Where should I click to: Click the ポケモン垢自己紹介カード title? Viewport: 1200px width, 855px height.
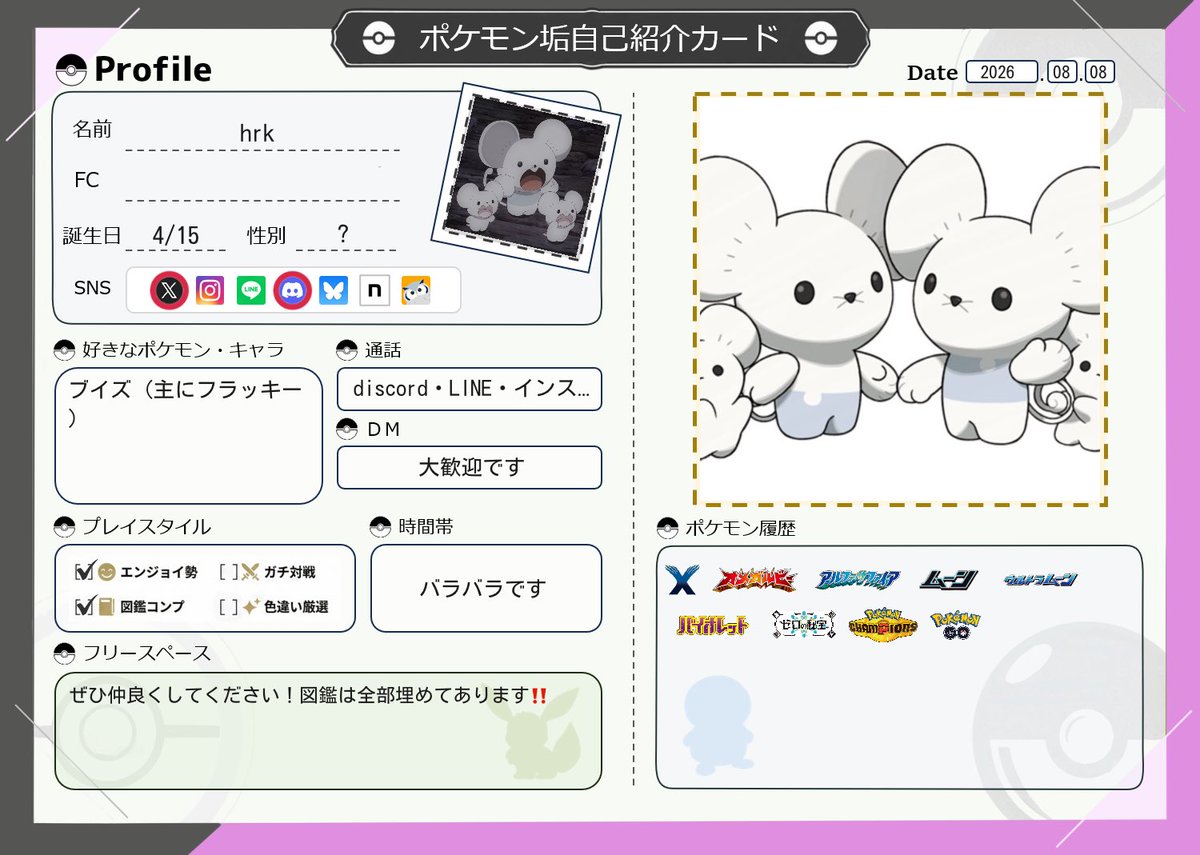[x=599, y=39]
